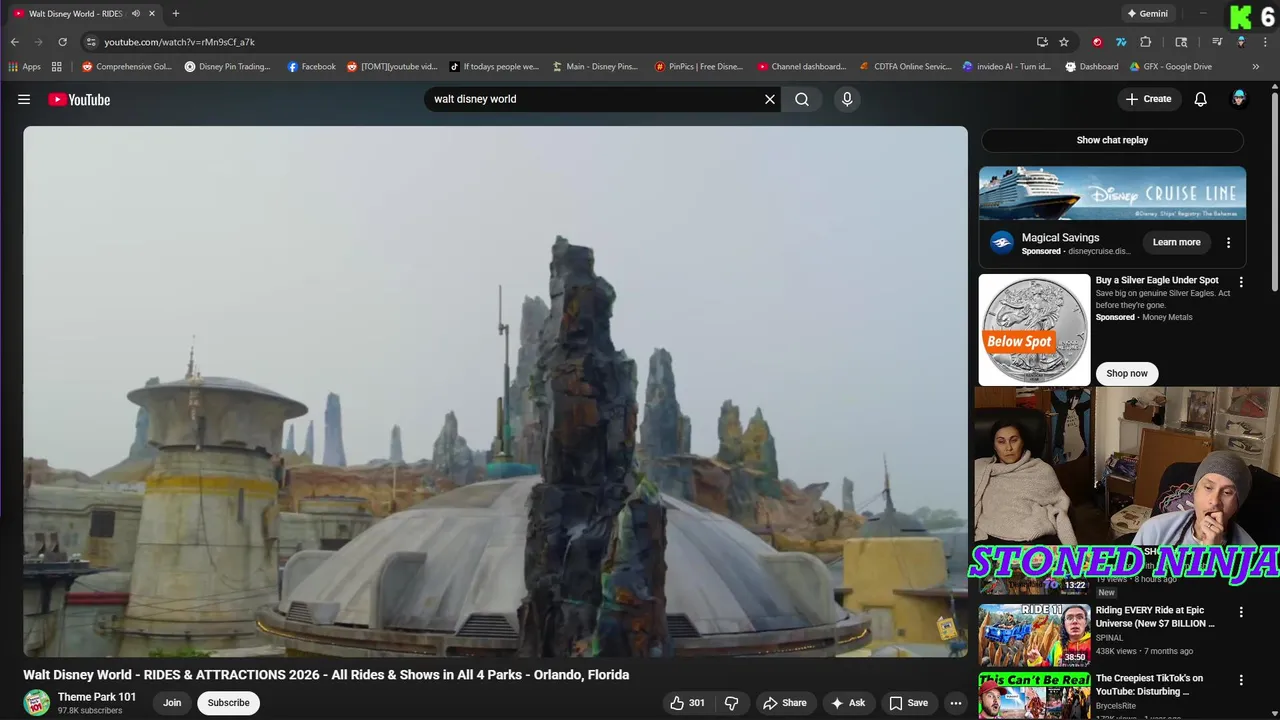Close the Walt Disney World tab
The width and height of the screenshot is (1280, 720).
(152, 14)
